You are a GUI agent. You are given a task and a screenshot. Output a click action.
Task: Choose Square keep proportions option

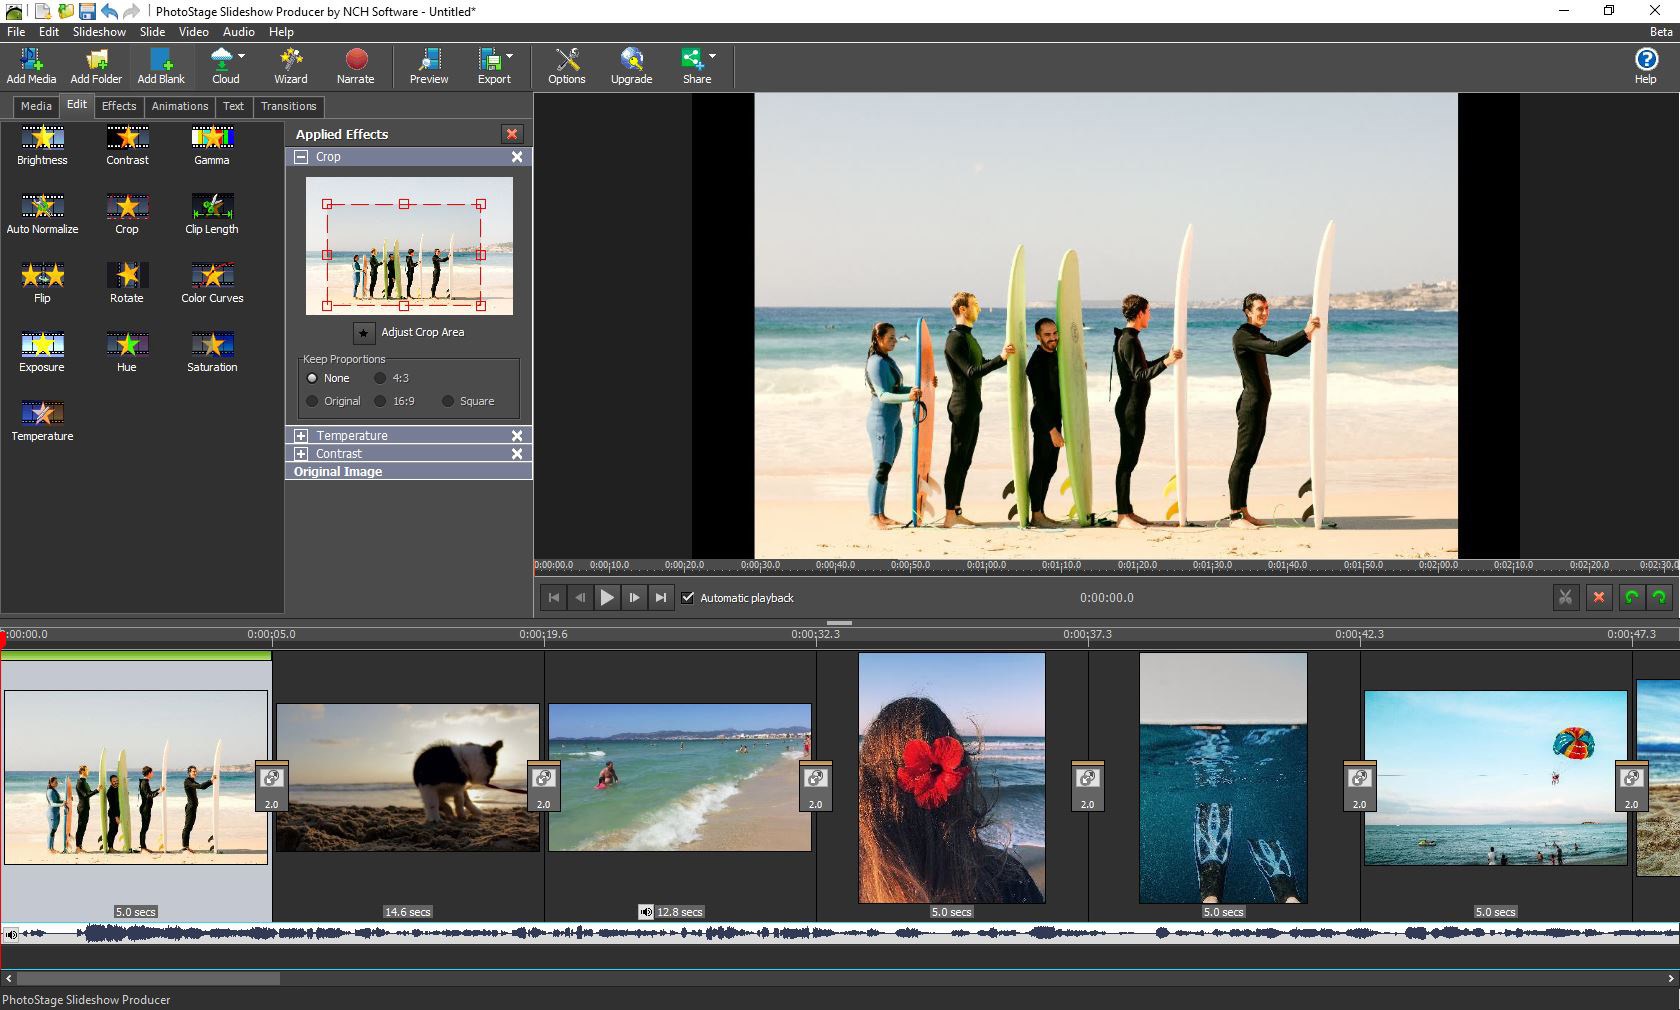point(448,401)
